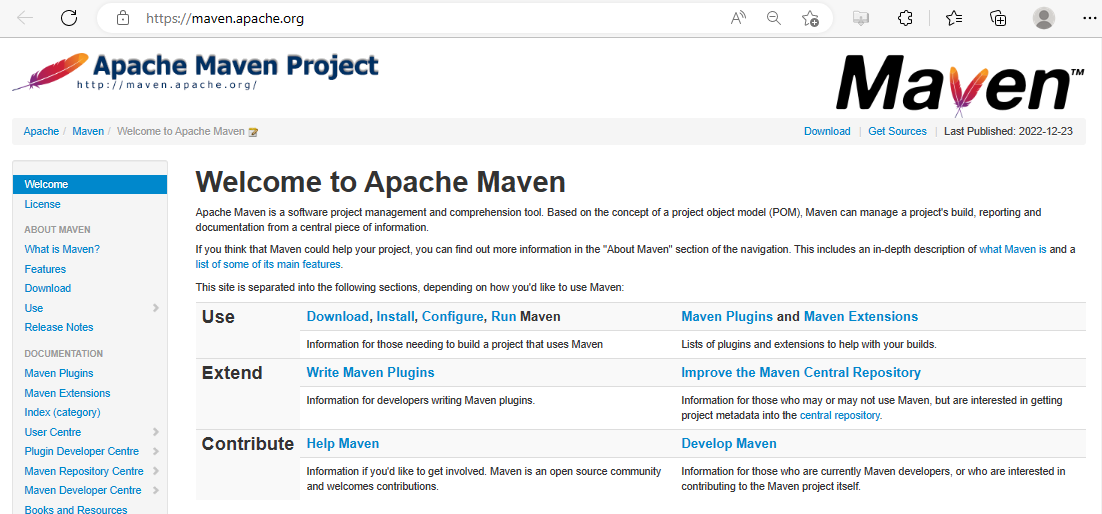Viewport: 1102px width, 514px height.
Task: Click the Extend row heading
Action: tap(232, 373)
